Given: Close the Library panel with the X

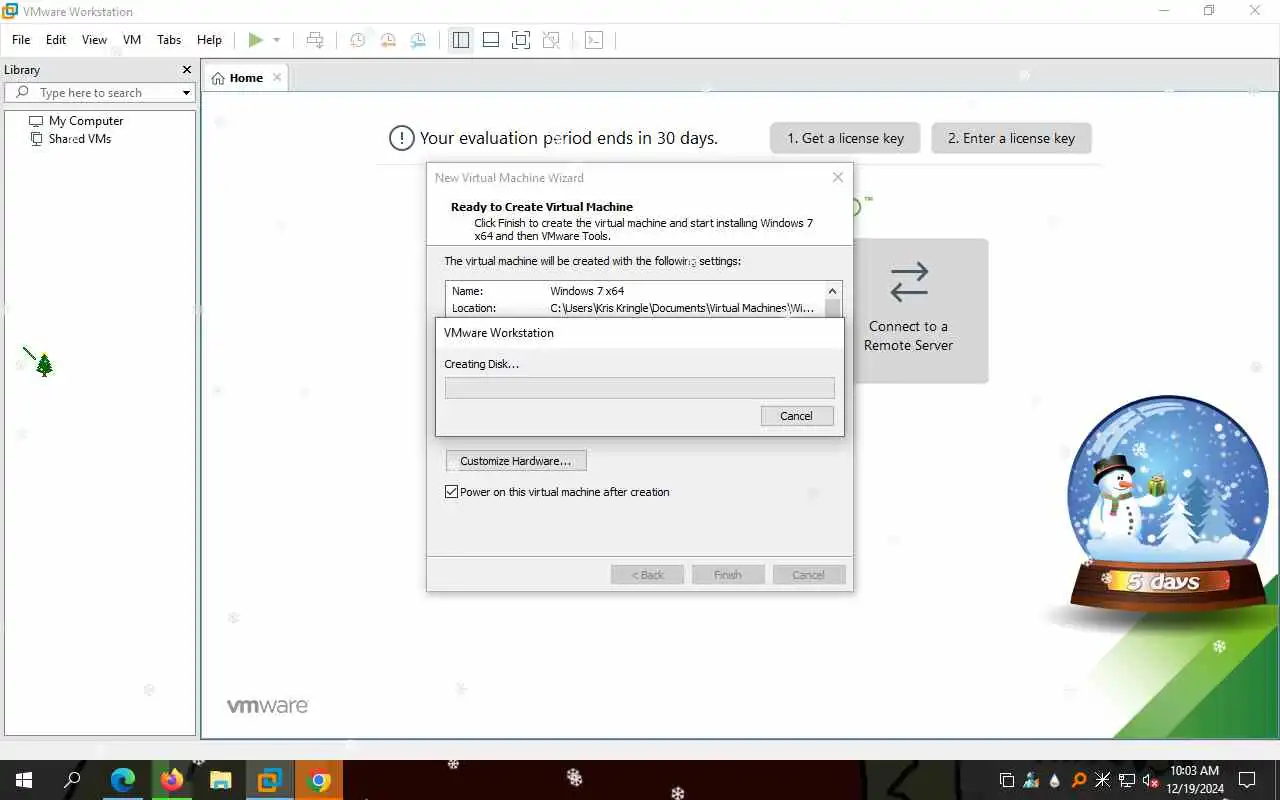Looking at the screenshot, I should pos(186,70).
